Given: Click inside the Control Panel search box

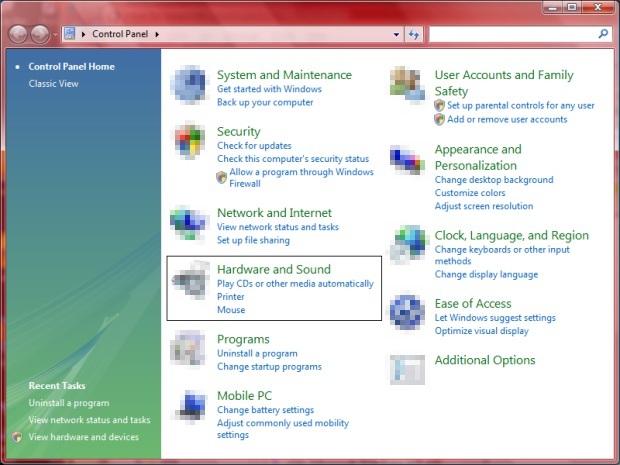Looking at the screenshot, I should tap(512, 34).
